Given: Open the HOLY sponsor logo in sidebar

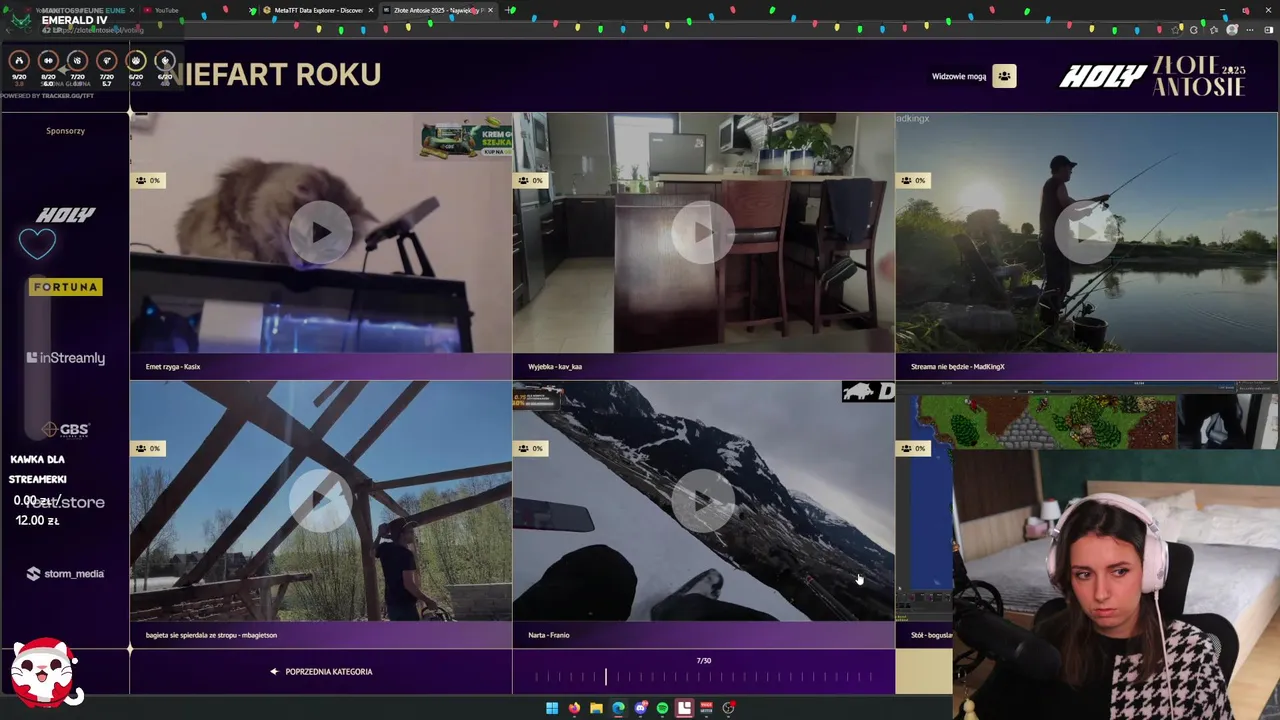Looking at the screenshot, I should point(65,215).
